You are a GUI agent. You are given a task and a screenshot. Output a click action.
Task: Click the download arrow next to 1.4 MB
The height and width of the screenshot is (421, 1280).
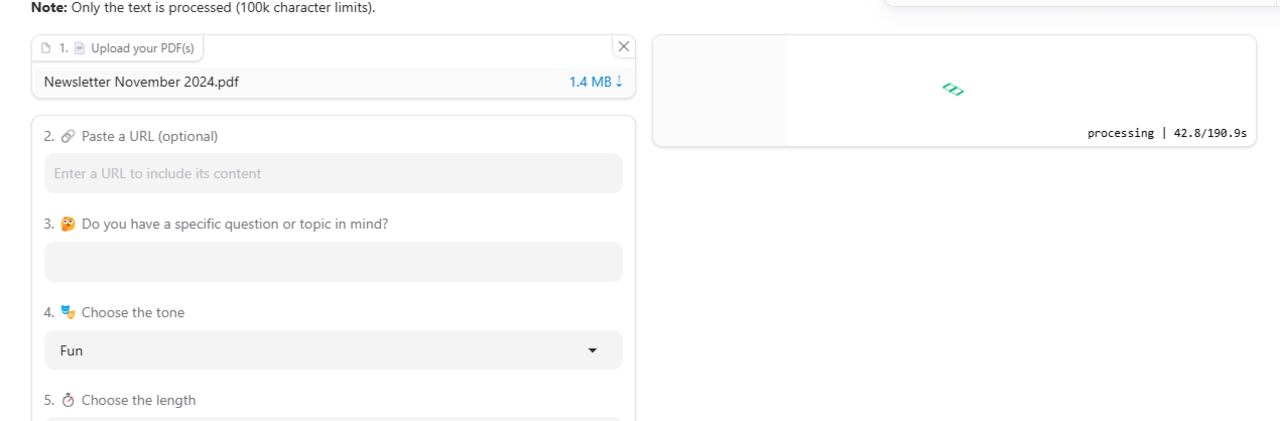[x=619, y=82]
